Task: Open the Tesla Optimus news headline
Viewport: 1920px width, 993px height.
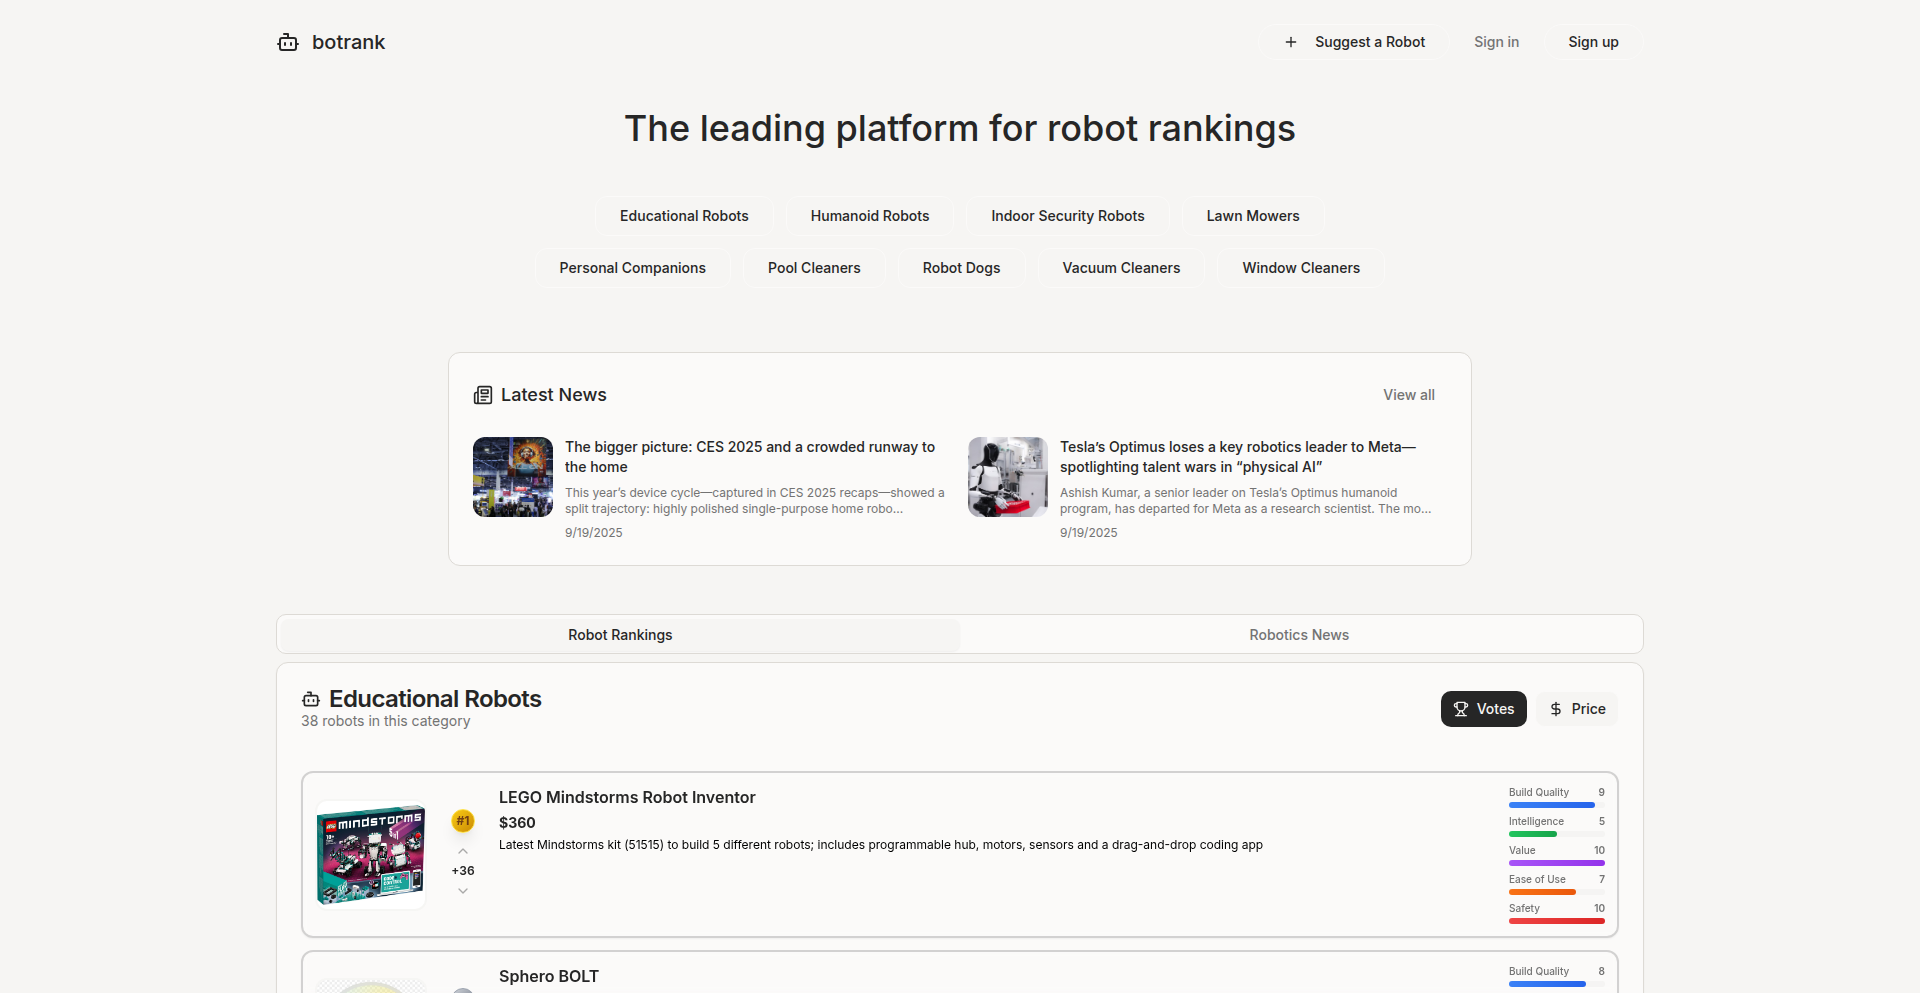Action: 1238,457
